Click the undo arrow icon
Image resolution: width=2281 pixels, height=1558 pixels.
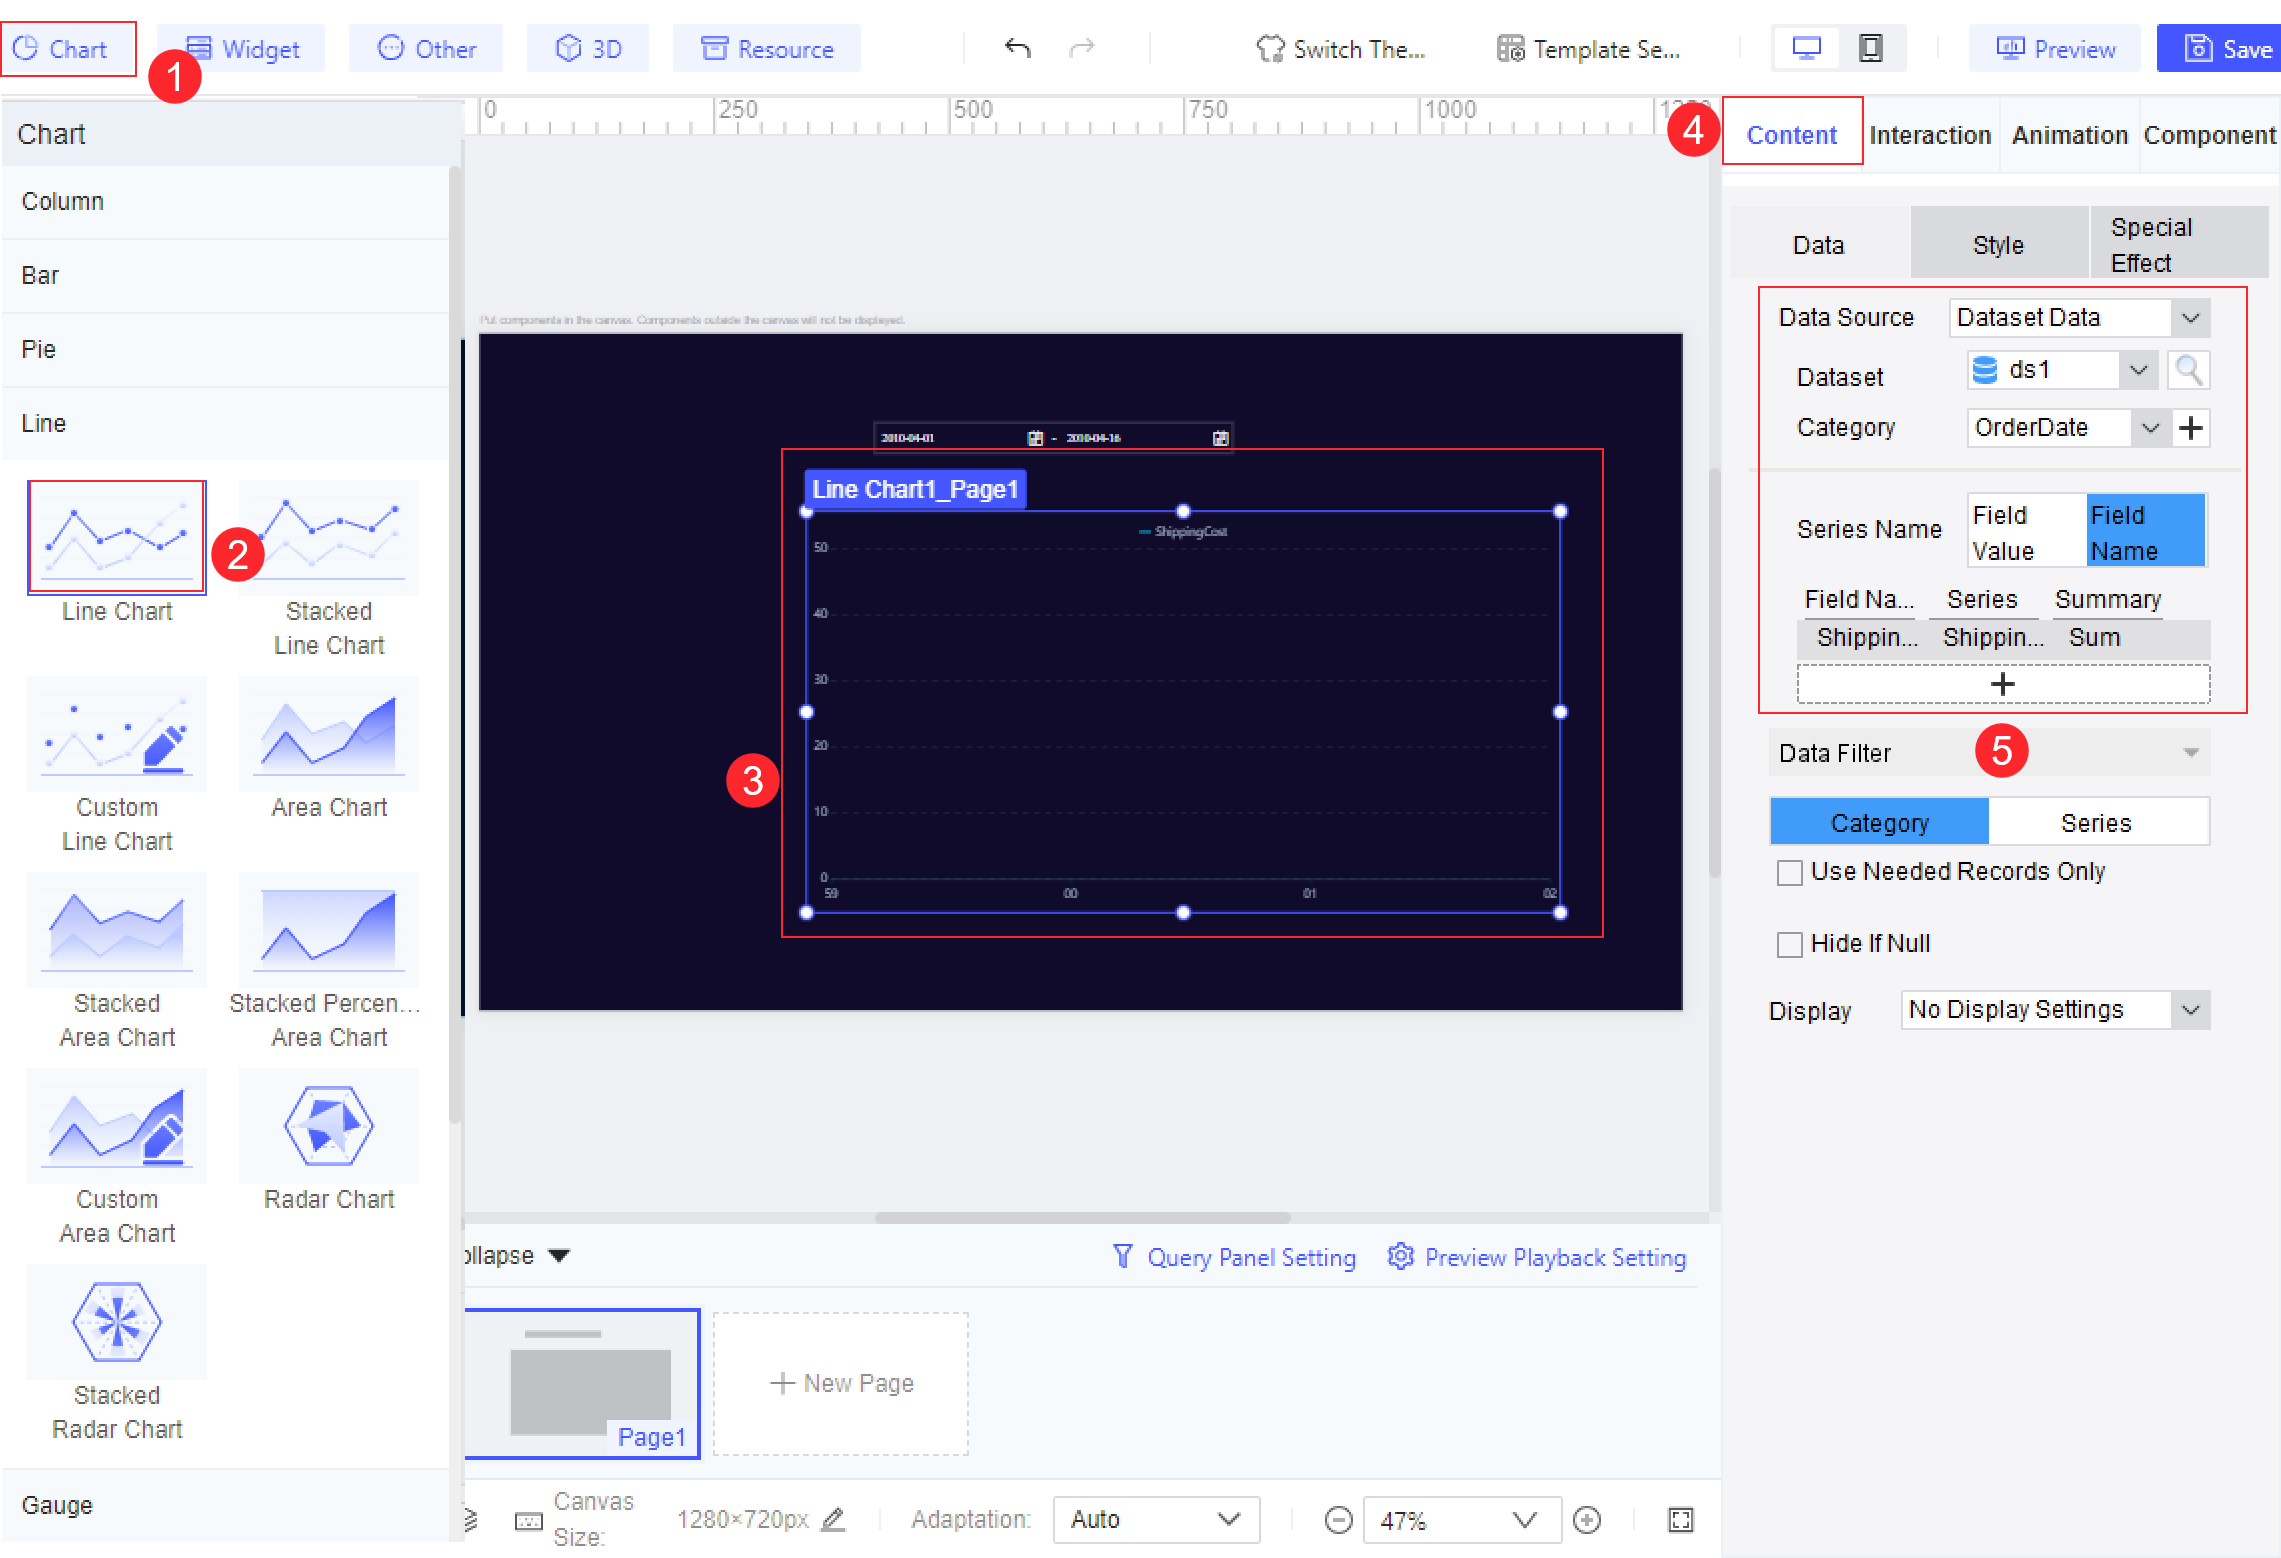(x=1017, y=48)
